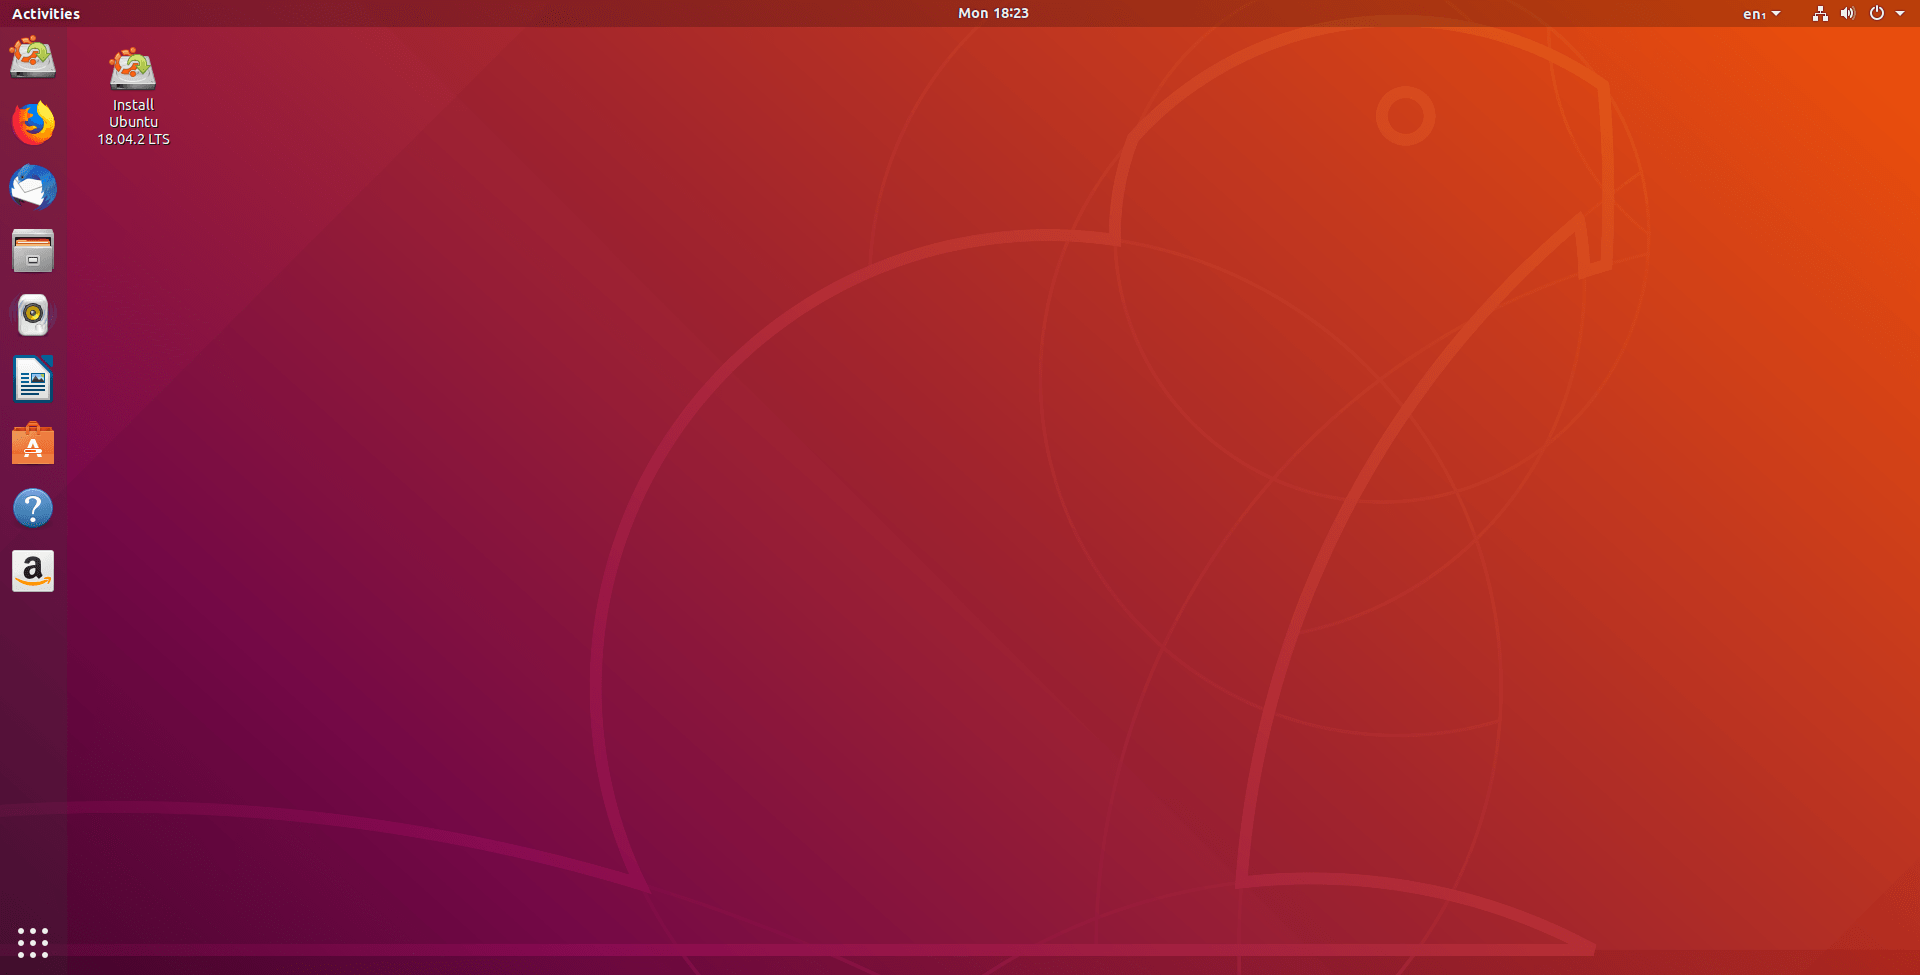Open the Install Ubuntu launcher in the dock

pyautogui.click(x=33, y=58)
